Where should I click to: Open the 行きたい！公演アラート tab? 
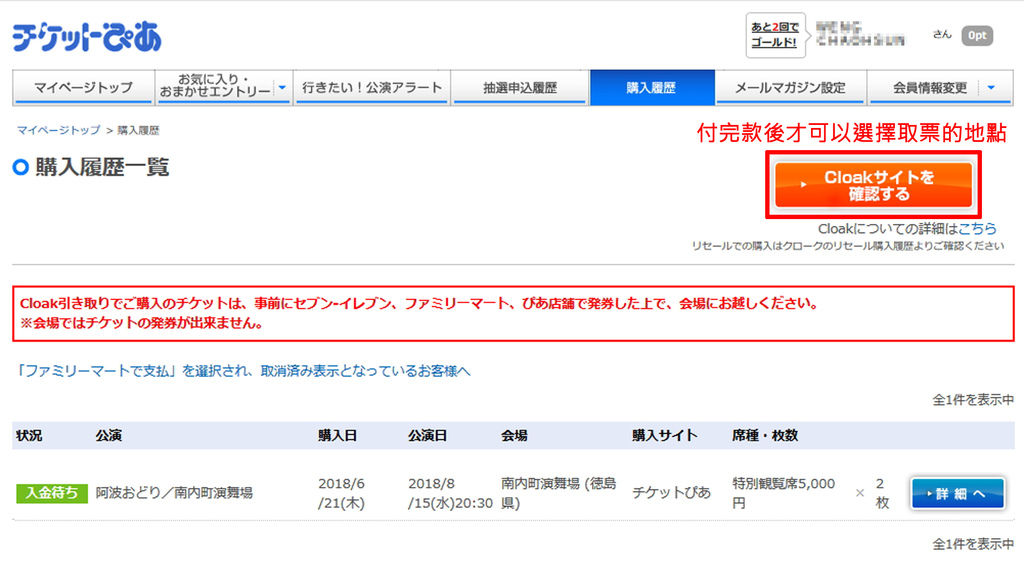point(372,88)
